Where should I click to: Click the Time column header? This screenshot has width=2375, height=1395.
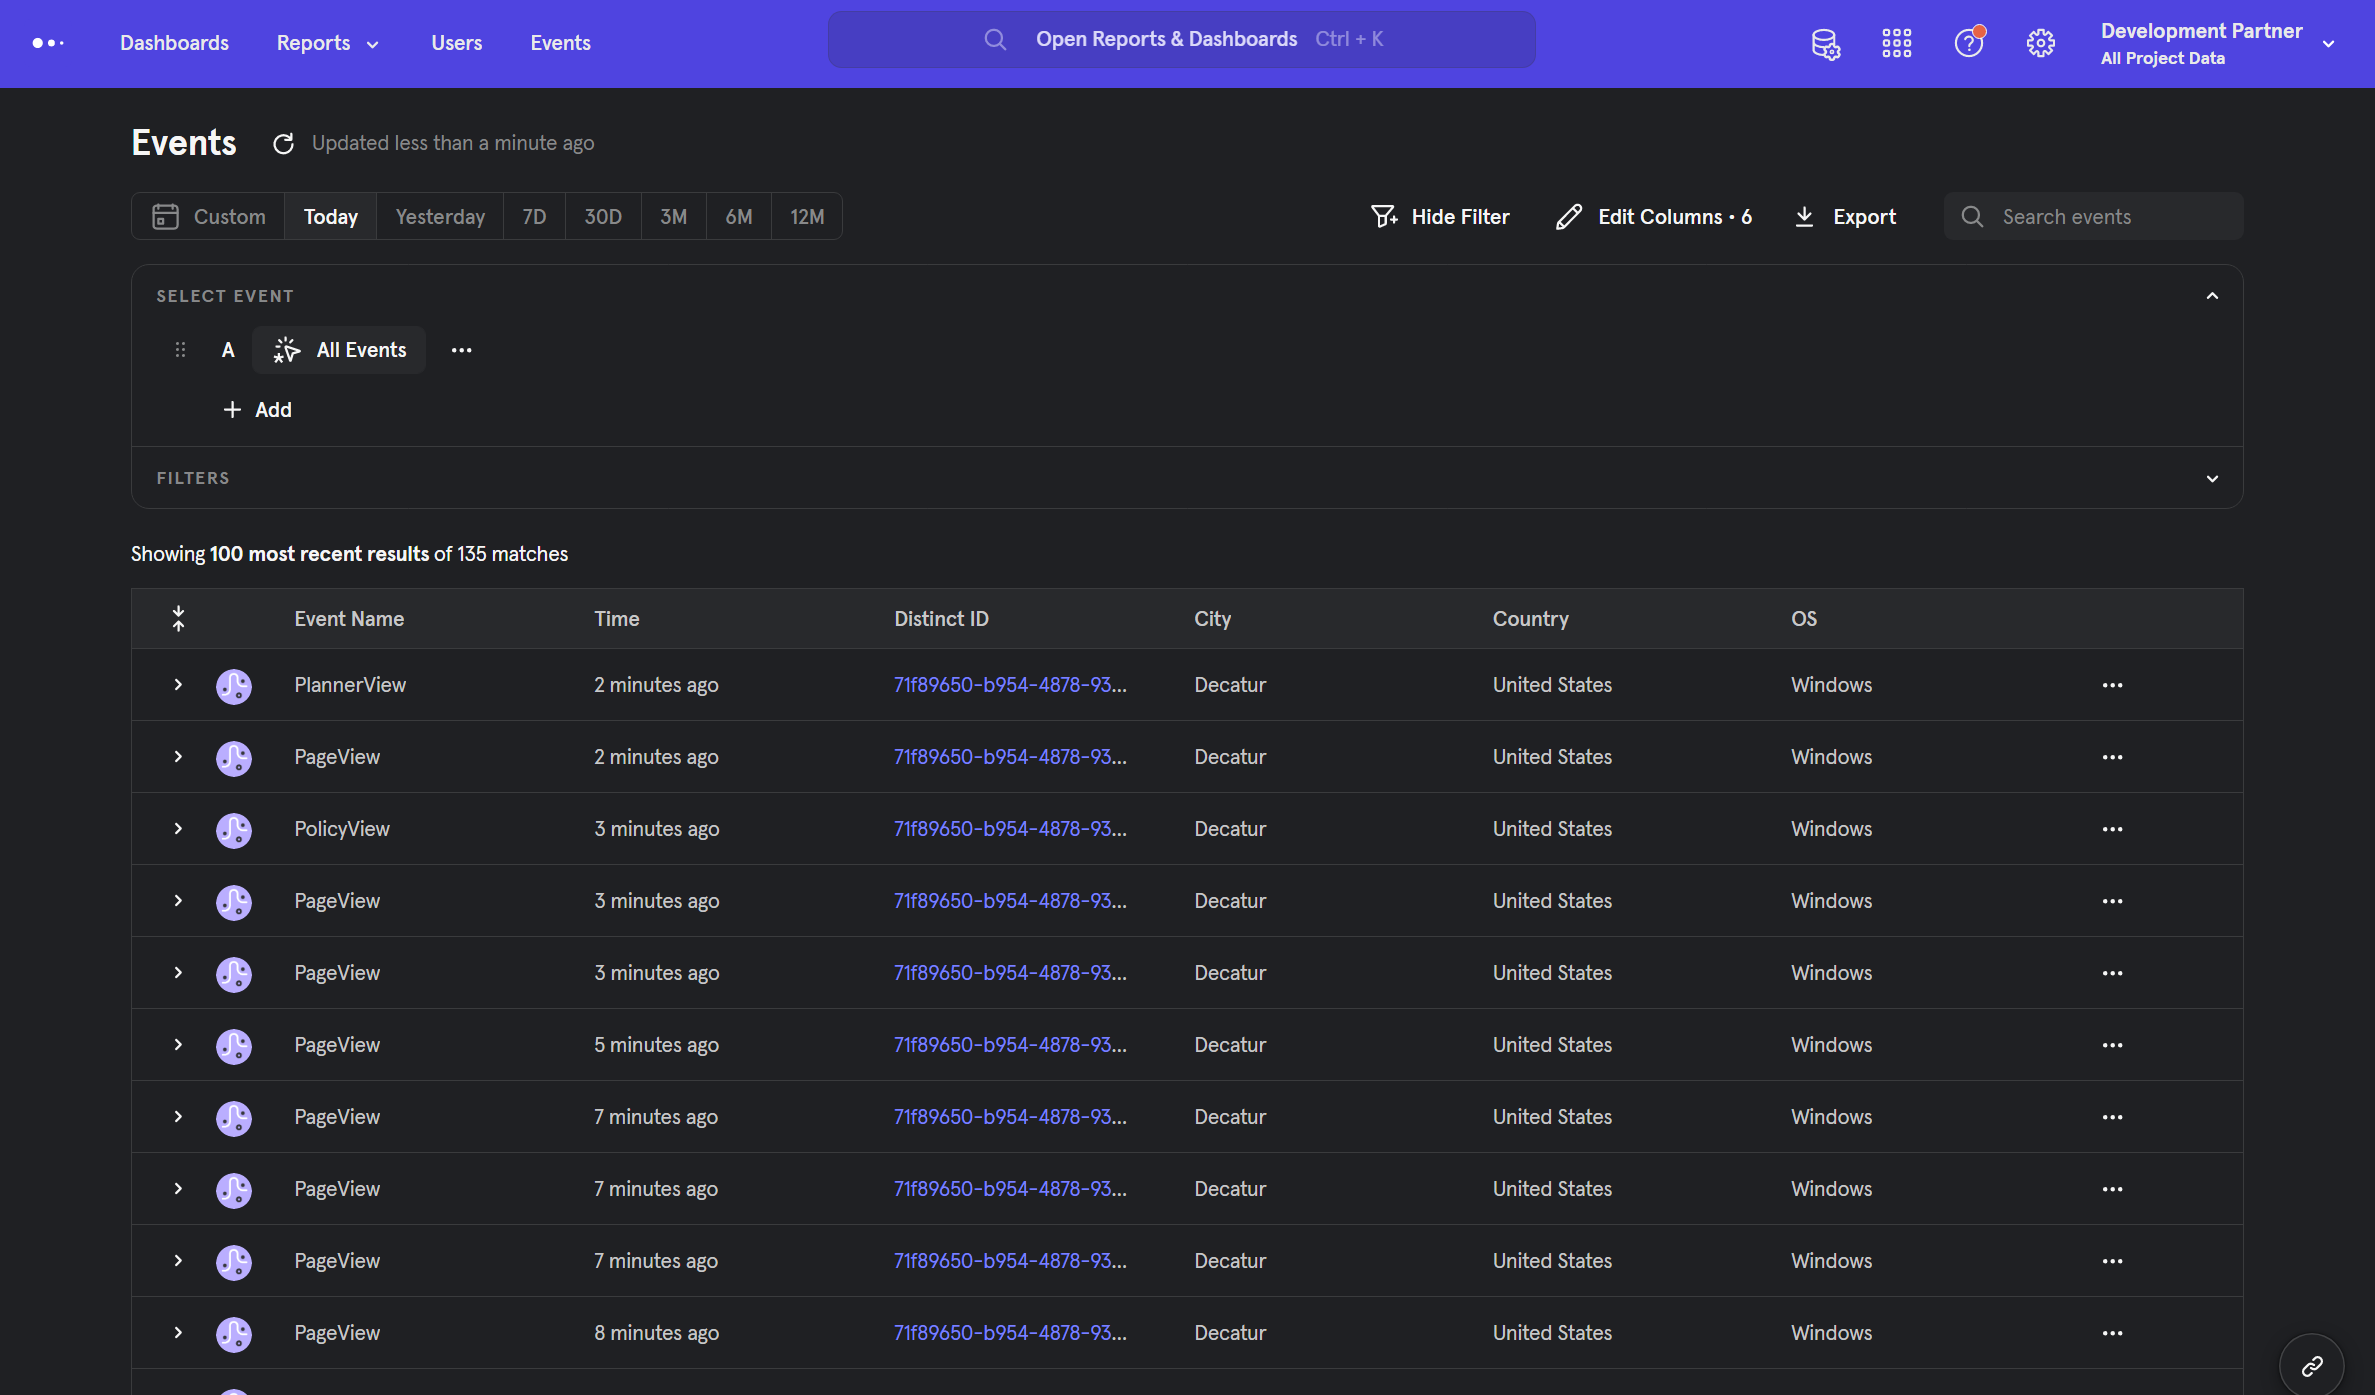point(616,619)
